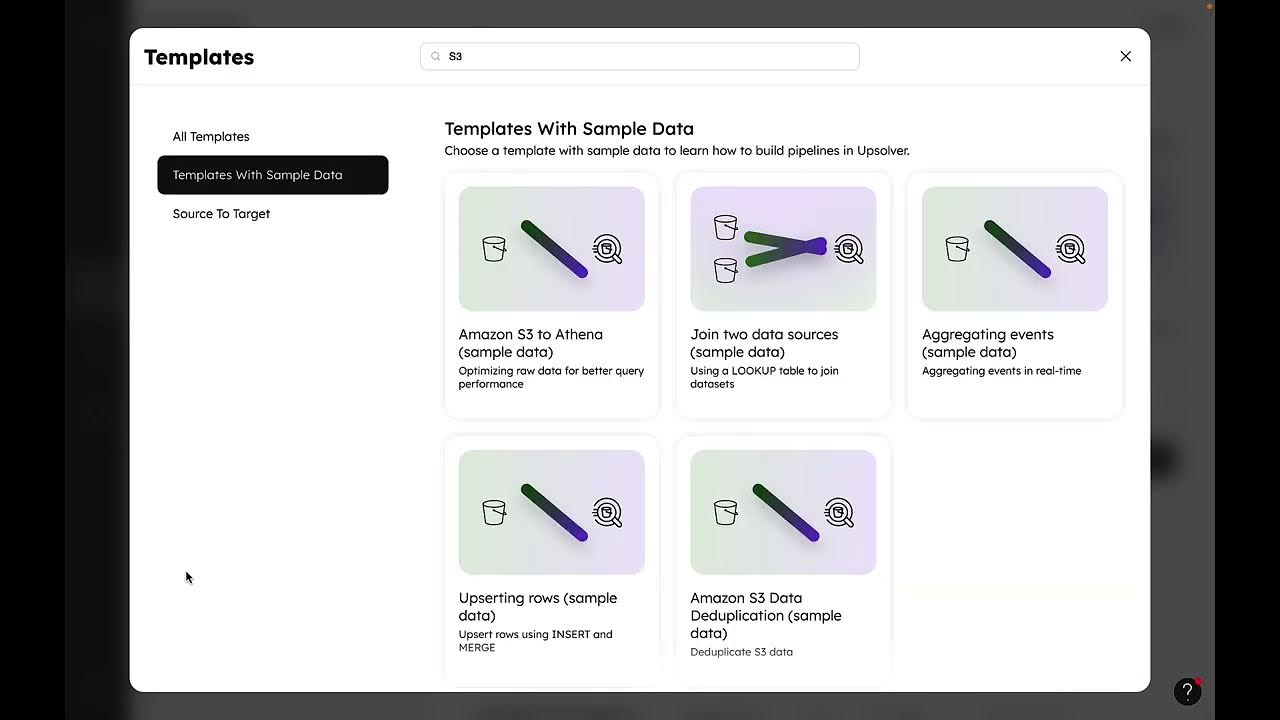This screenshot has height=720, width=1280.
Task: Open the help question mark icon
Action: coord(1187,691)
